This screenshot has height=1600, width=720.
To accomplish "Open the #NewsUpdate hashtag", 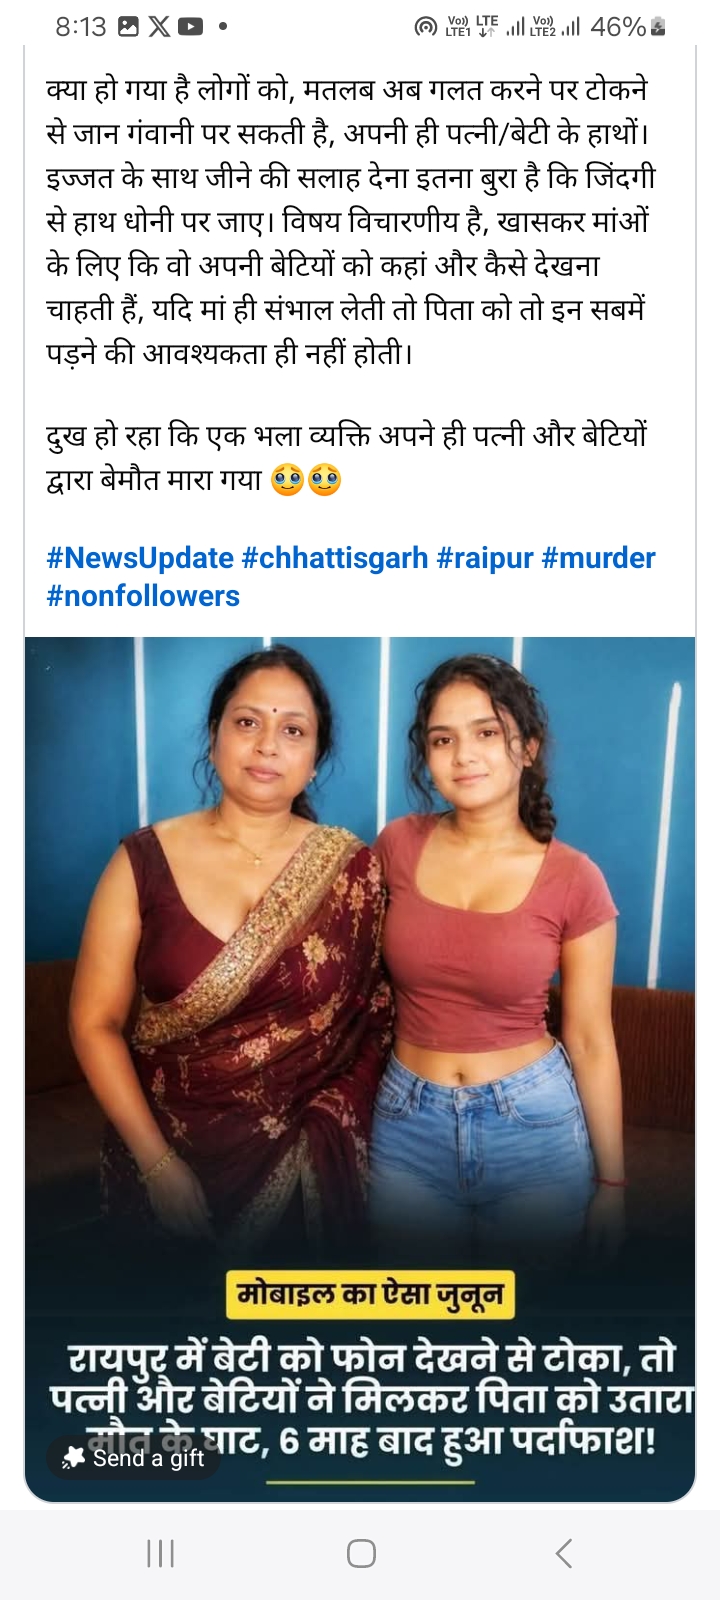I will click(x=140, y=558).
